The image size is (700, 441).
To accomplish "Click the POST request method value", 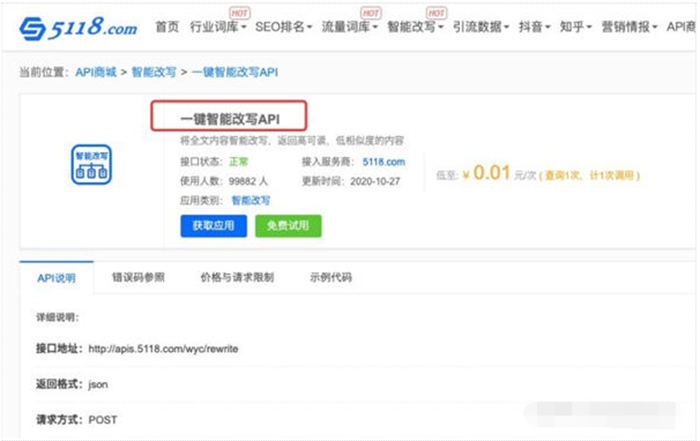I will coord(103,420).
